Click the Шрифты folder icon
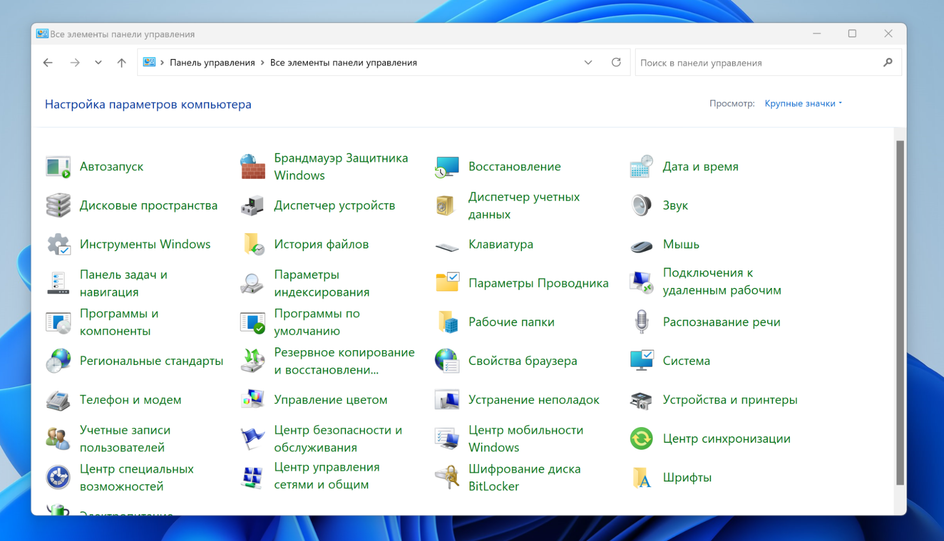The height and width of the screenshot is (541, 944). [641, 477]
